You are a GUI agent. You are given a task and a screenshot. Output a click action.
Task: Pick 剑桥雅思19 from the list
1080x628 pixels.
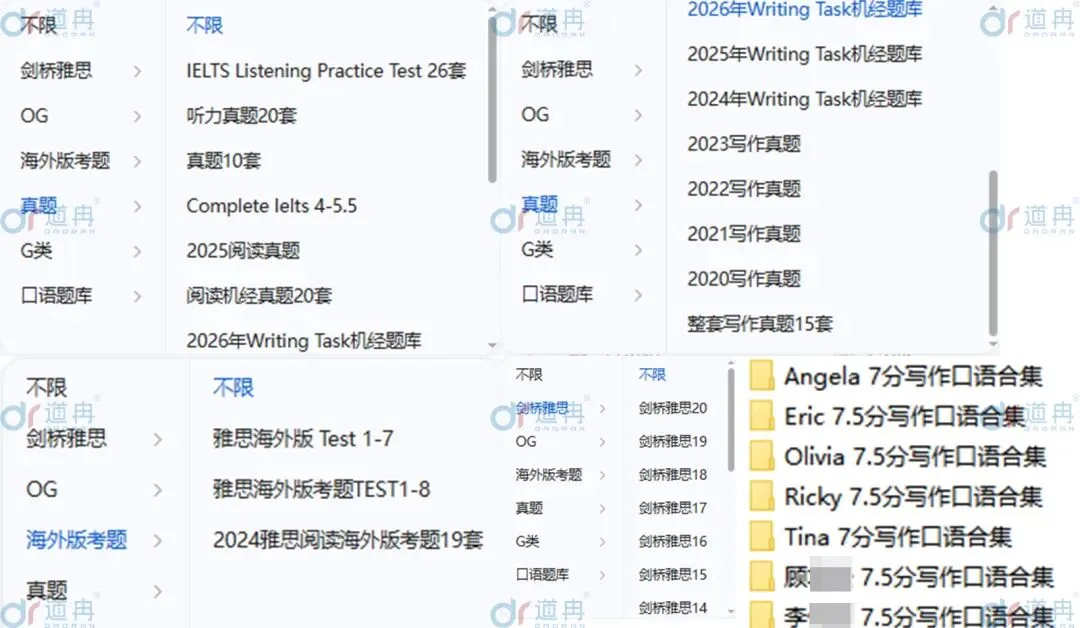click(x=672, y=441)
